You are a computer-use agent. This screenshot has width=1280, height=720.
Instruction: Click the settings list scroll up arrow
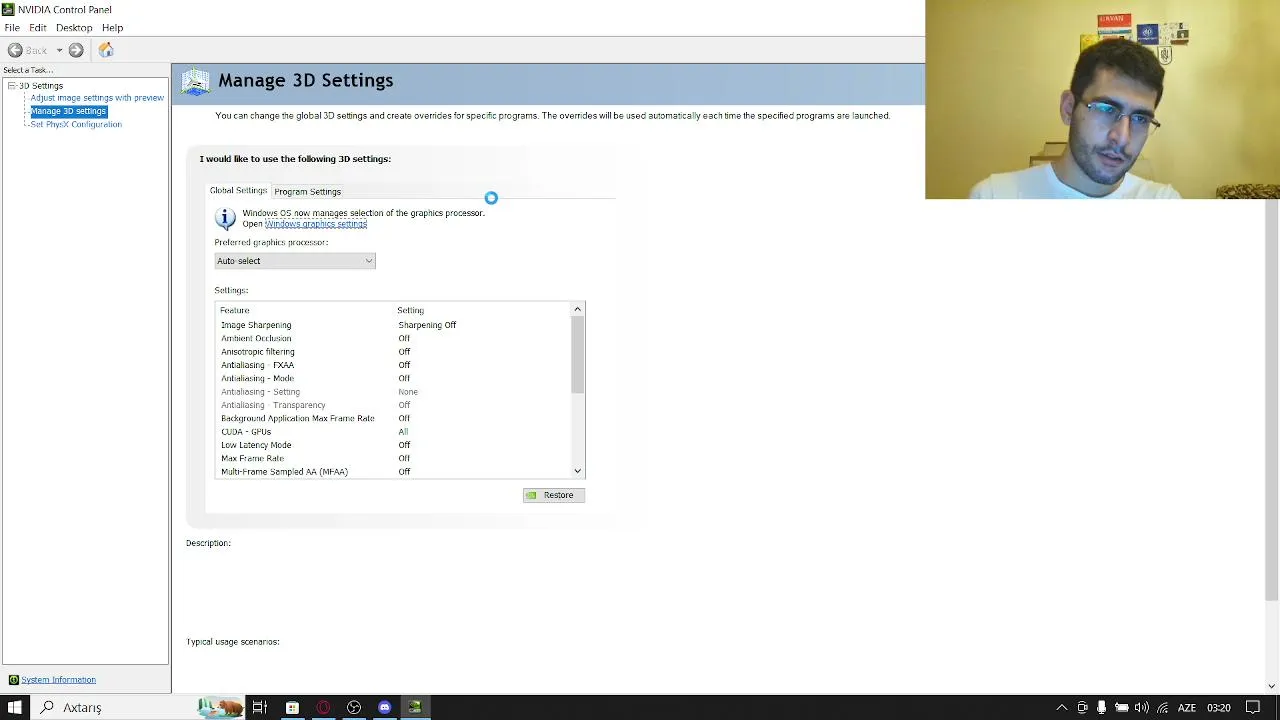point(577,310)
